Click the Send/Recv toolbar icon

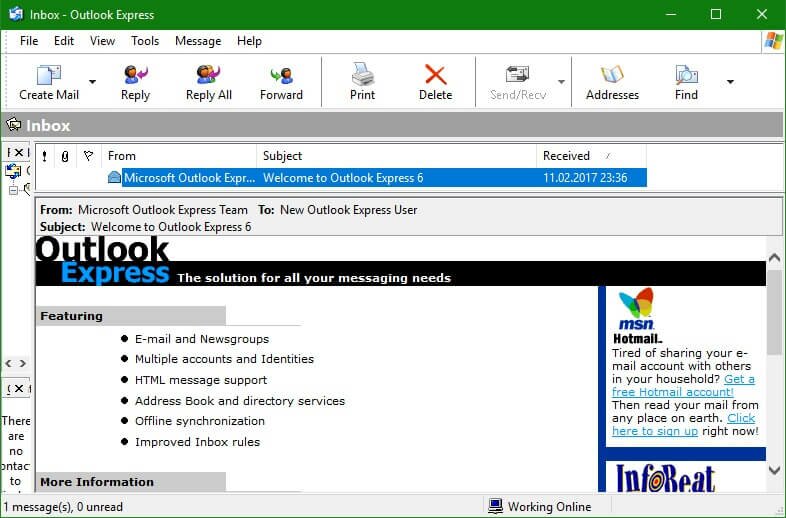[517, 75]
